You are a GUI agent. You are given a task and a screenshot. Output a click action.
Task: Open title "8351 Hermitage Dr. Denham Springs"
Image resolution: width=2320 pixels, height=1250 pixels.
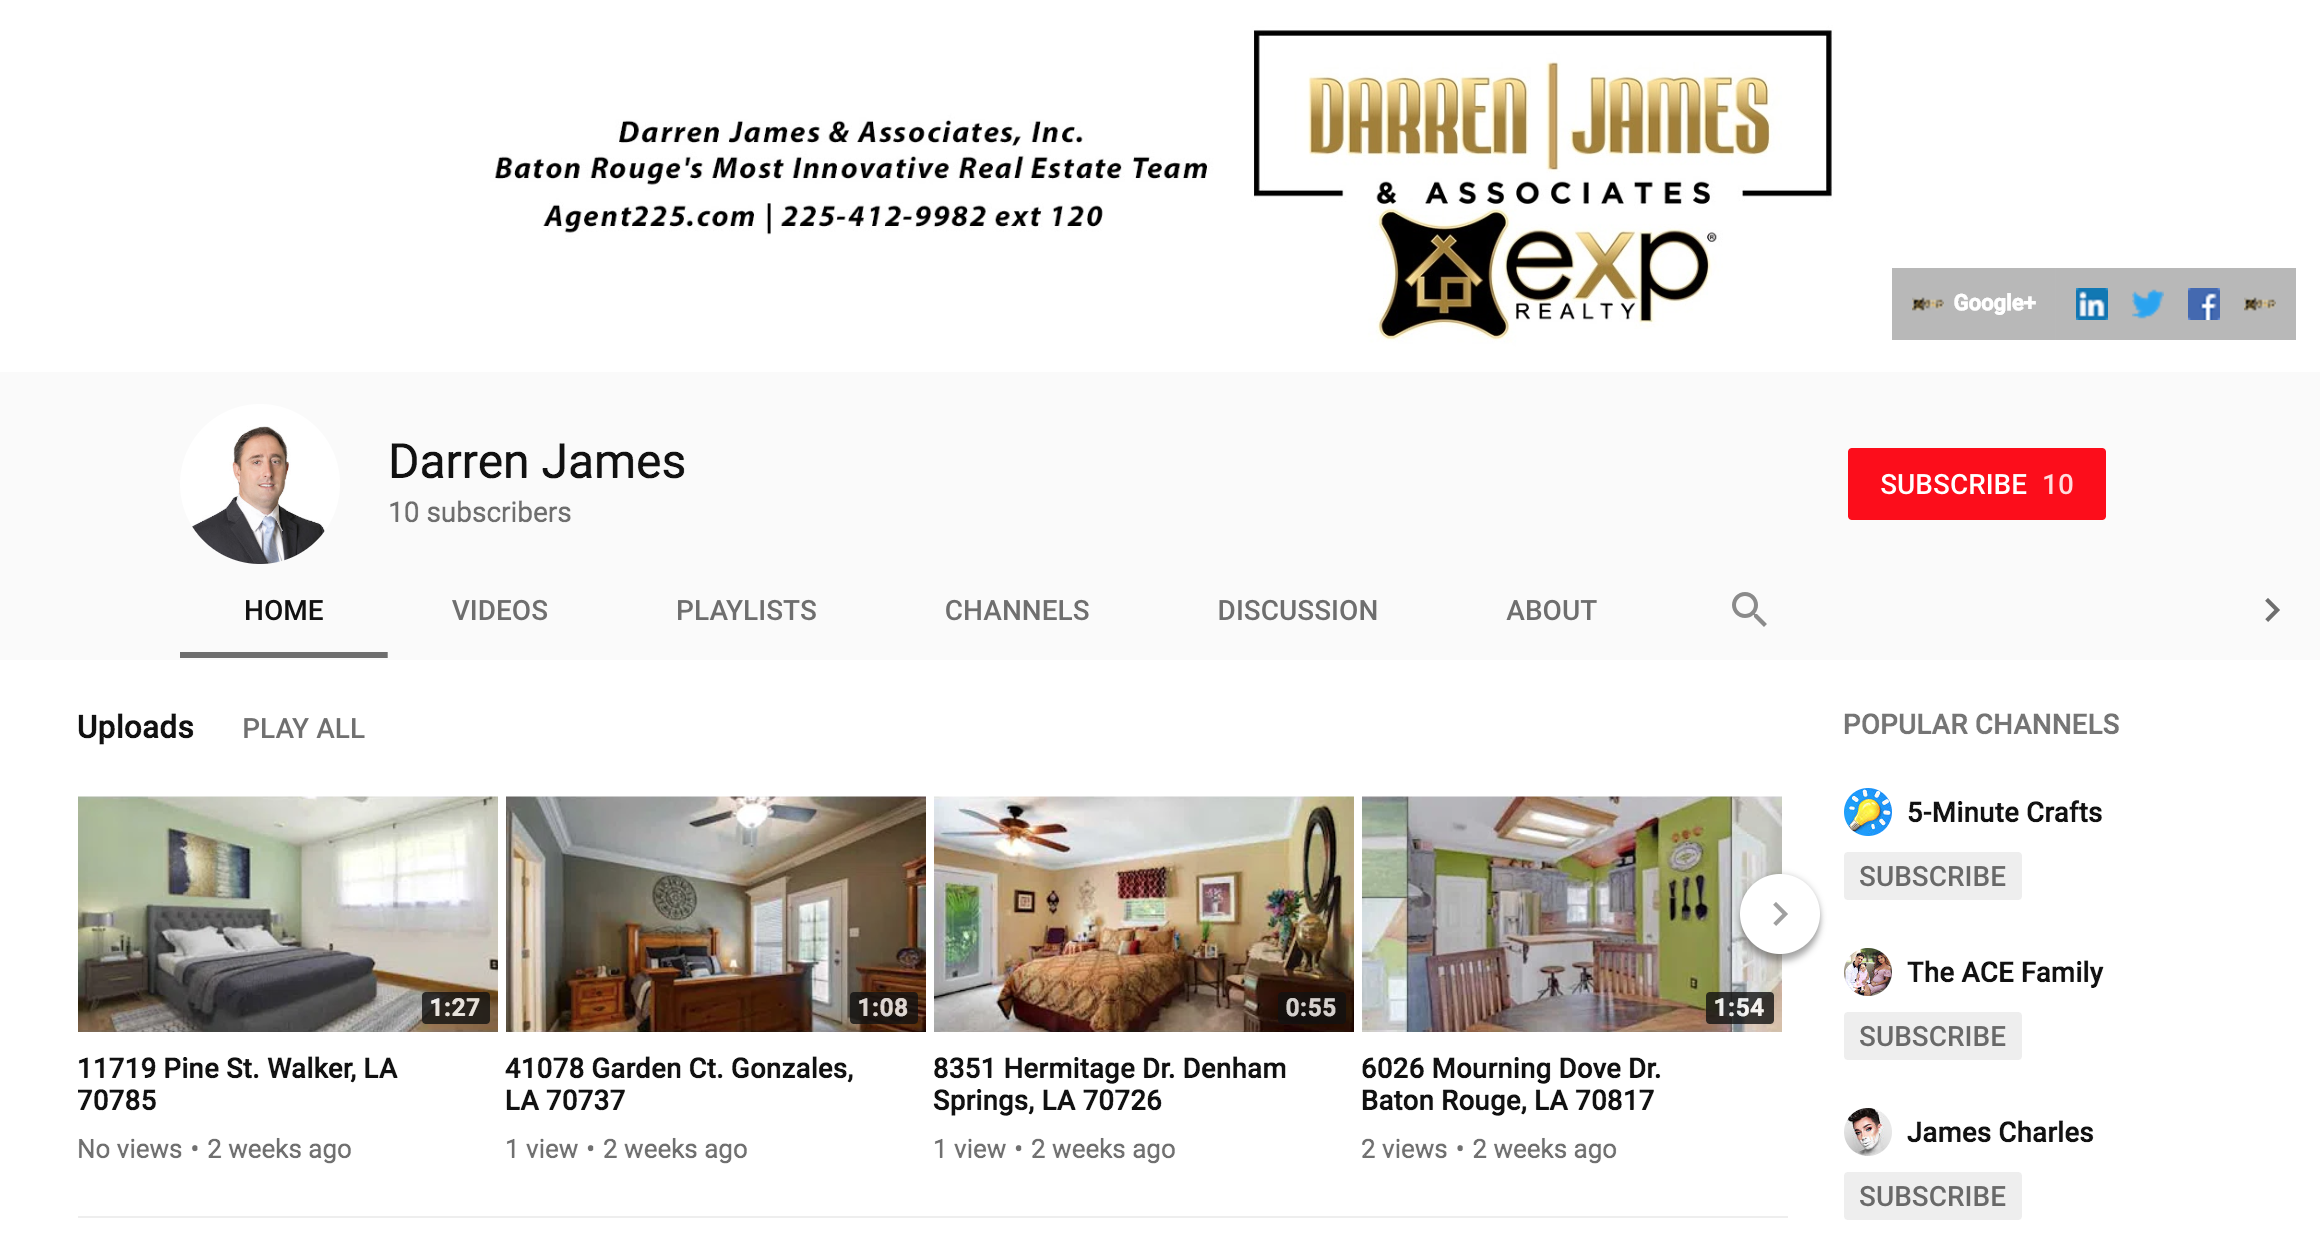pos(1109,1084)
